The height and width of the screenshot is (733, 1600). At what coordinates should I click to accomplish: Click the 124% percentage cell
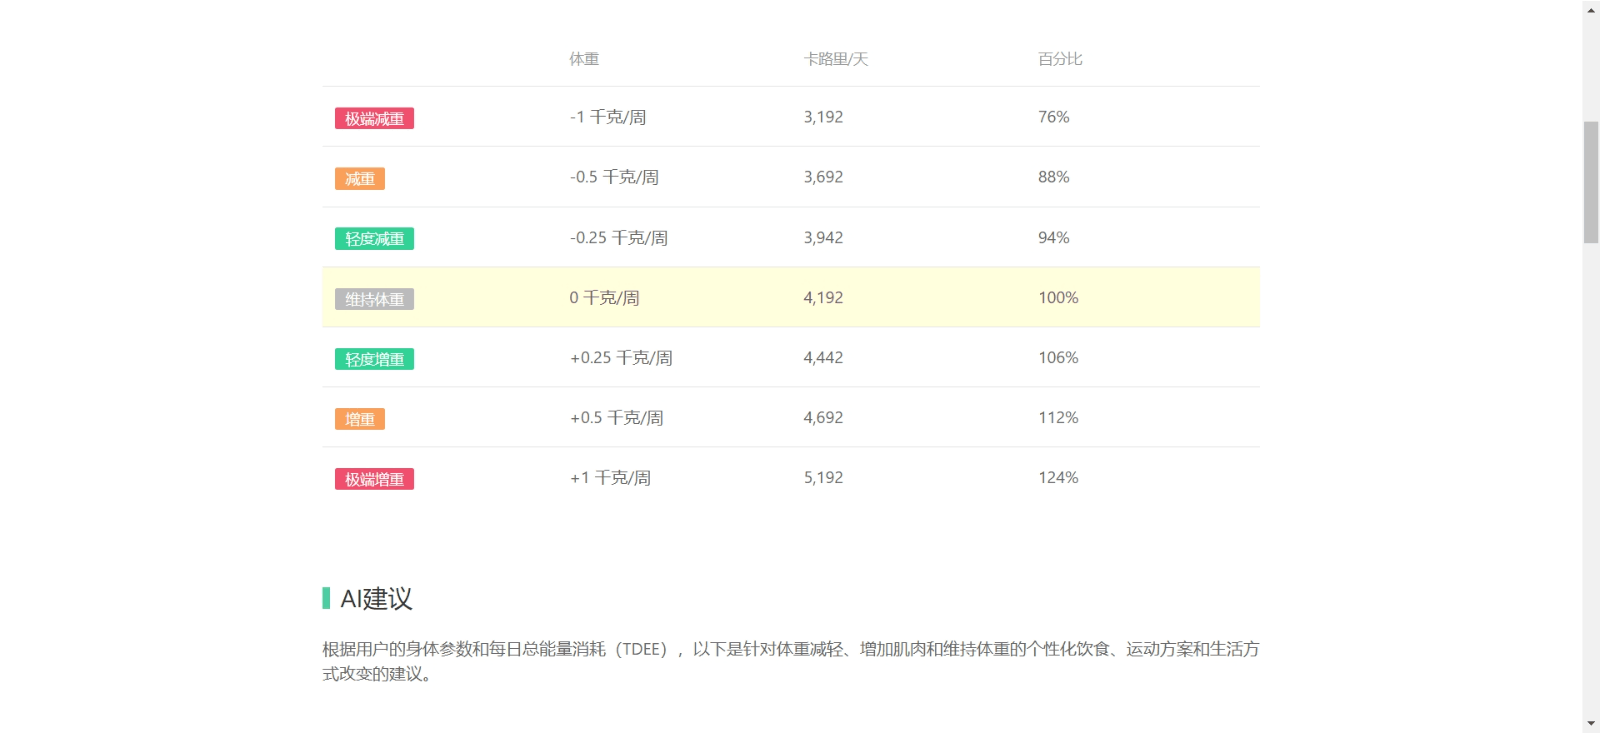click(1058, 478)
